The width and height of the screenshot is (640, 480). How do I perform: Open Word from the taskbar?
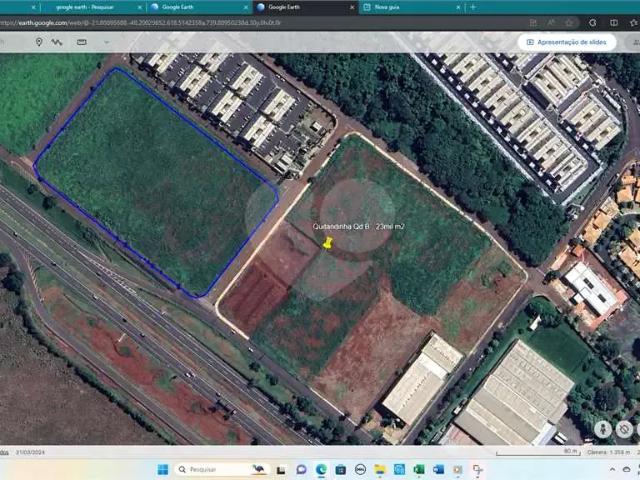[x=438, y=469]
